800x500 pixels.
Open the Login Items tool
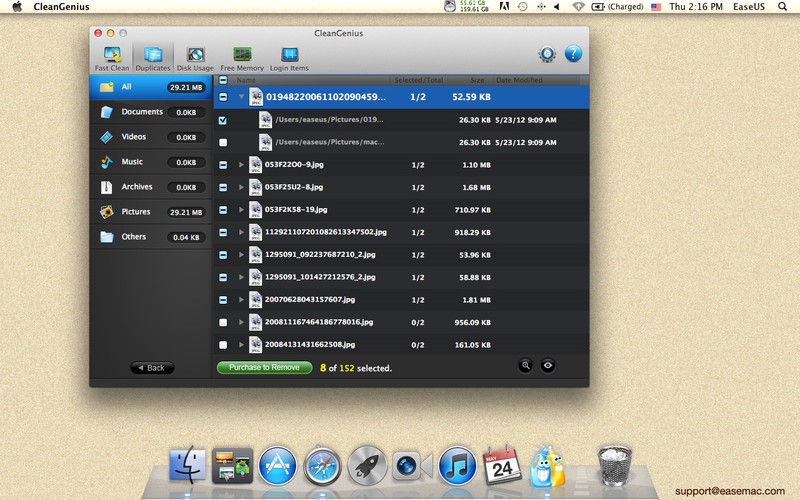click(289, 59)
